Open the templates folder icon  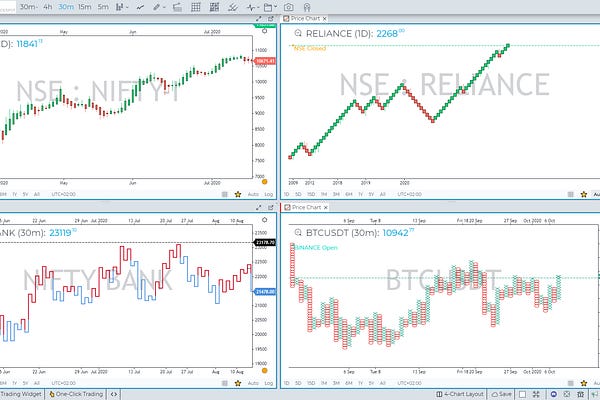(x=268, y=7)
